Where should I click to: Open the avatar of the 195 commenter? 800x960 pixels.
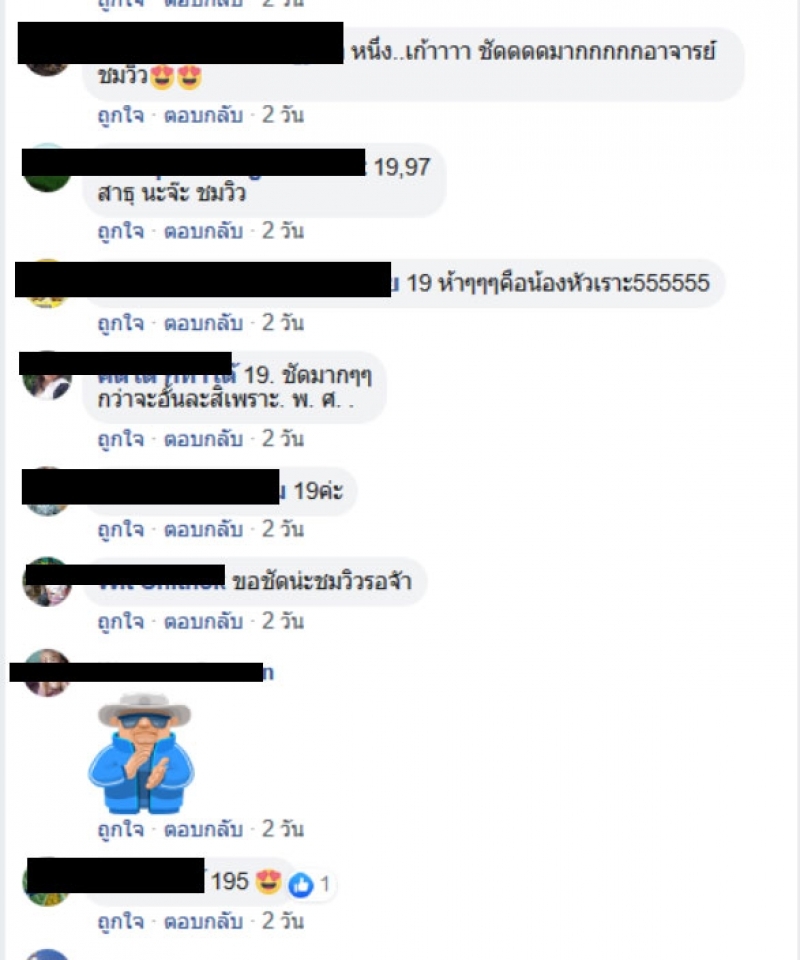coord(47,882)
